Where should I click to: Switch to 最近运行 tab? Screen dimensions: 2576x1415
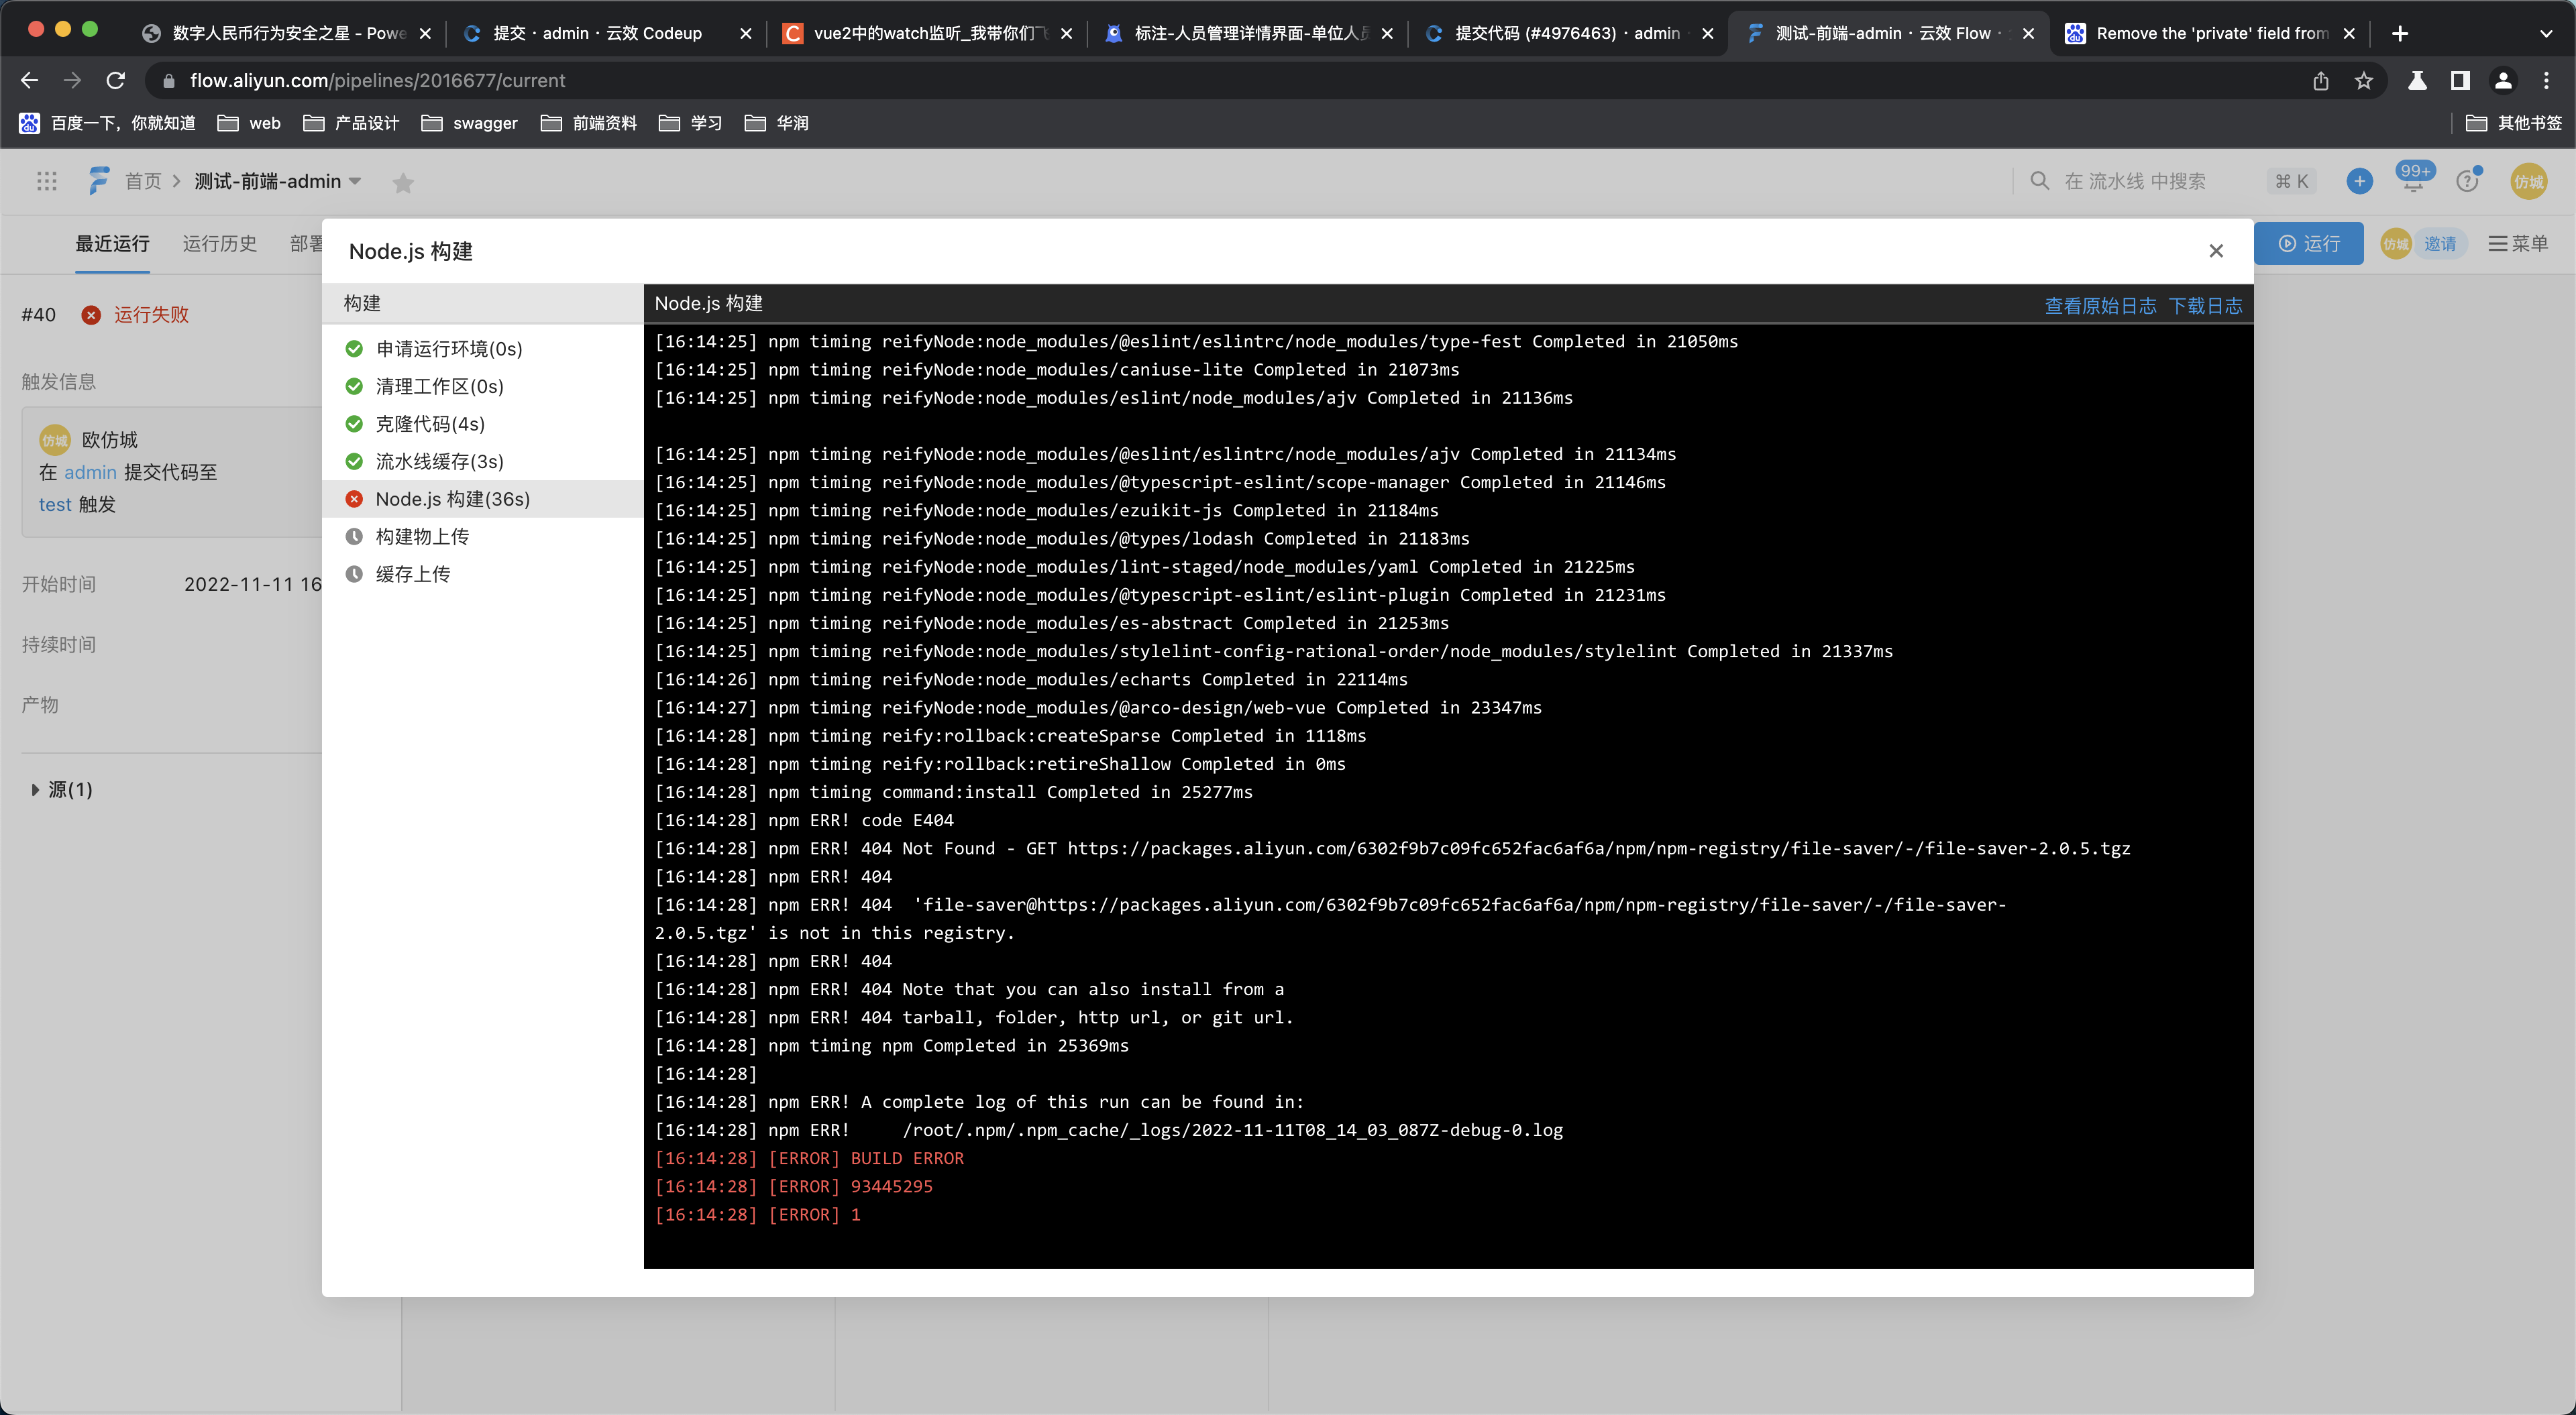112,244
